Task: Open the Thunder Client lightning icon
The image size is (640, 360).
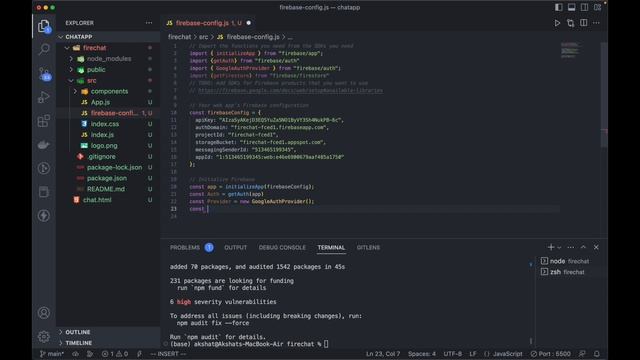Action: pos(44,216)
